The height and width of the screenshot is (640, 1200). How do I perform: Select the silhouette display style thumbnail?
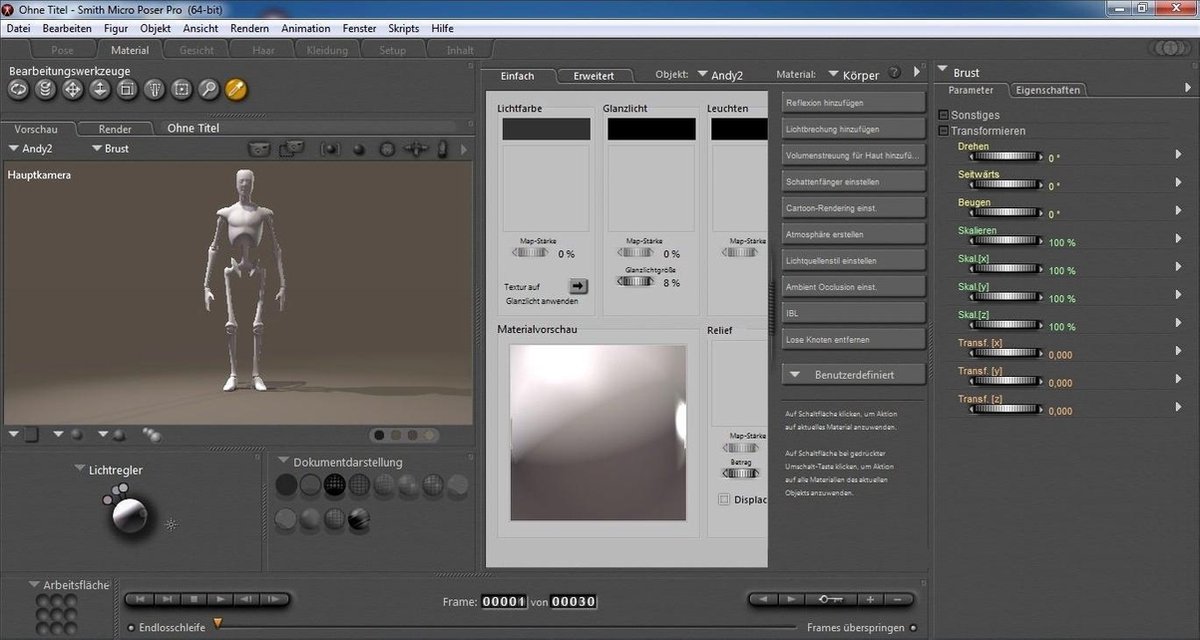pyautogui.click(x=285, y=484)
